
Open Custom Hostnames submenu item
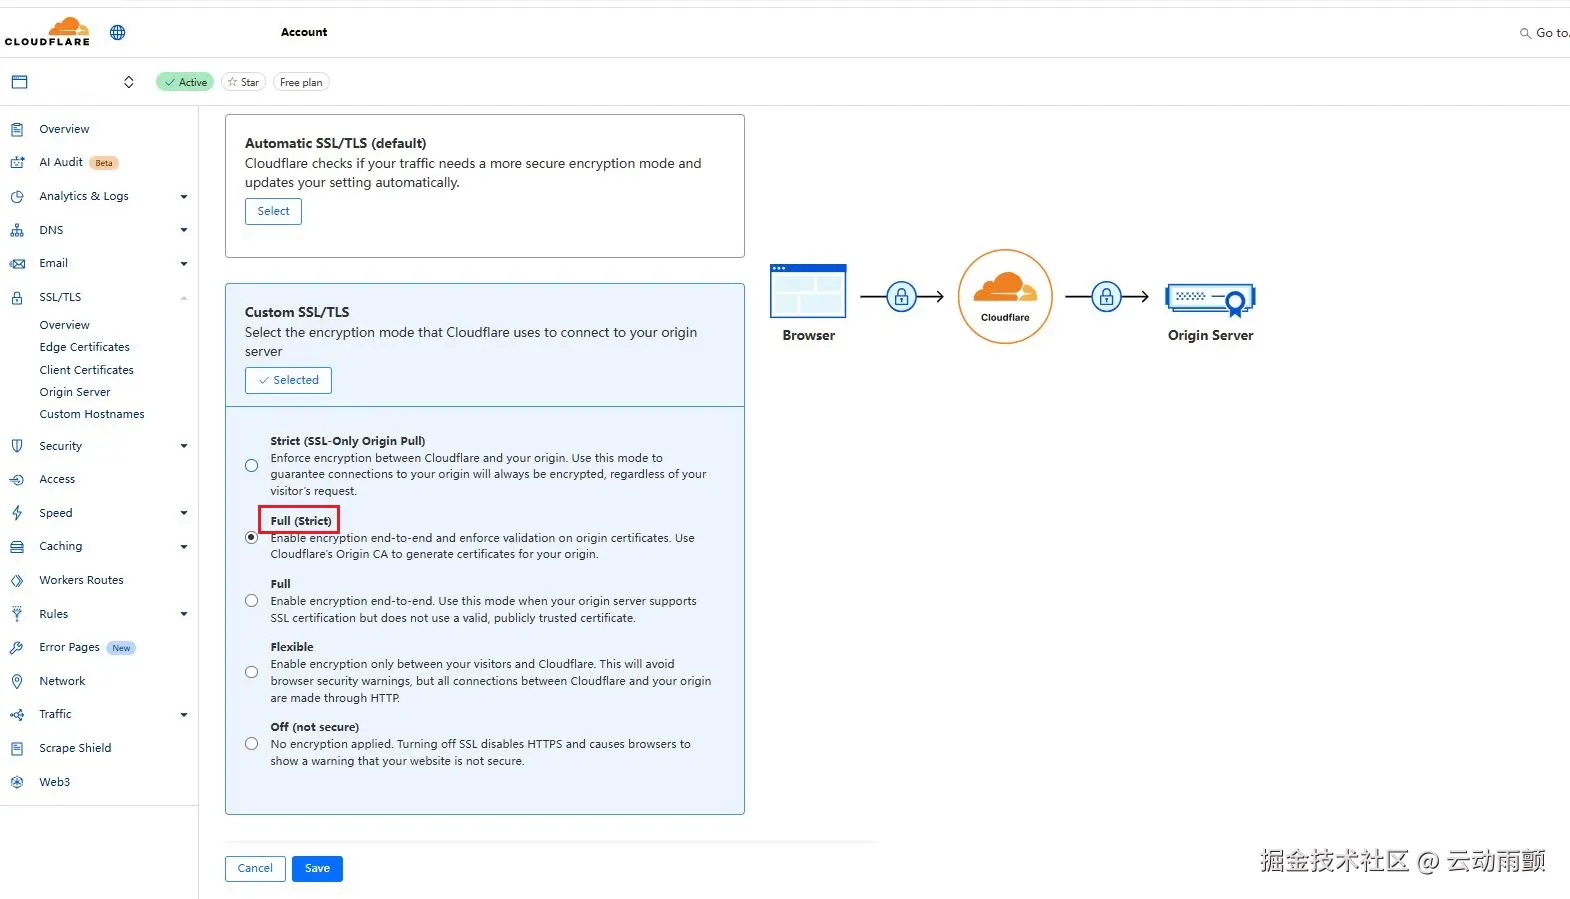[92, 414]
